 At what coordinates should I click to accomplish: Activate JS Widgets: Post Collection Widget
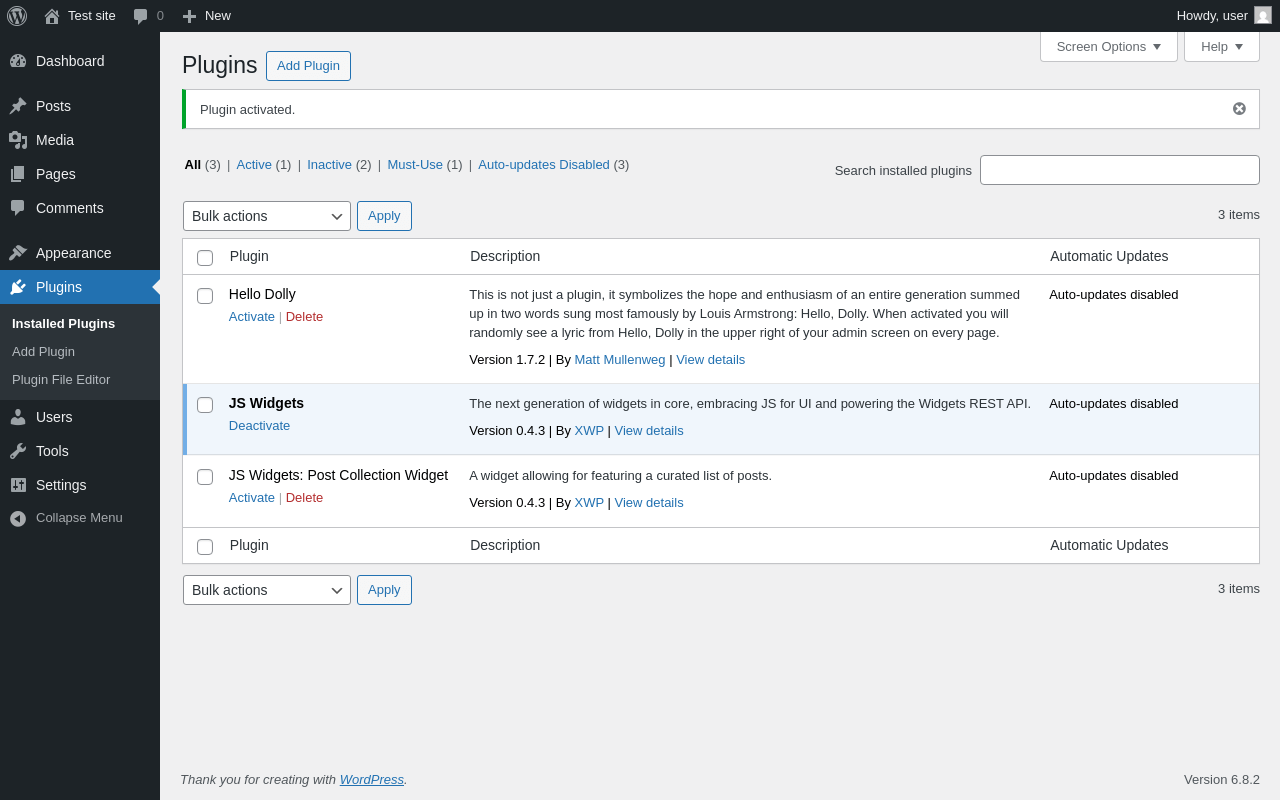pyautogui.click(x=252, y=498)
